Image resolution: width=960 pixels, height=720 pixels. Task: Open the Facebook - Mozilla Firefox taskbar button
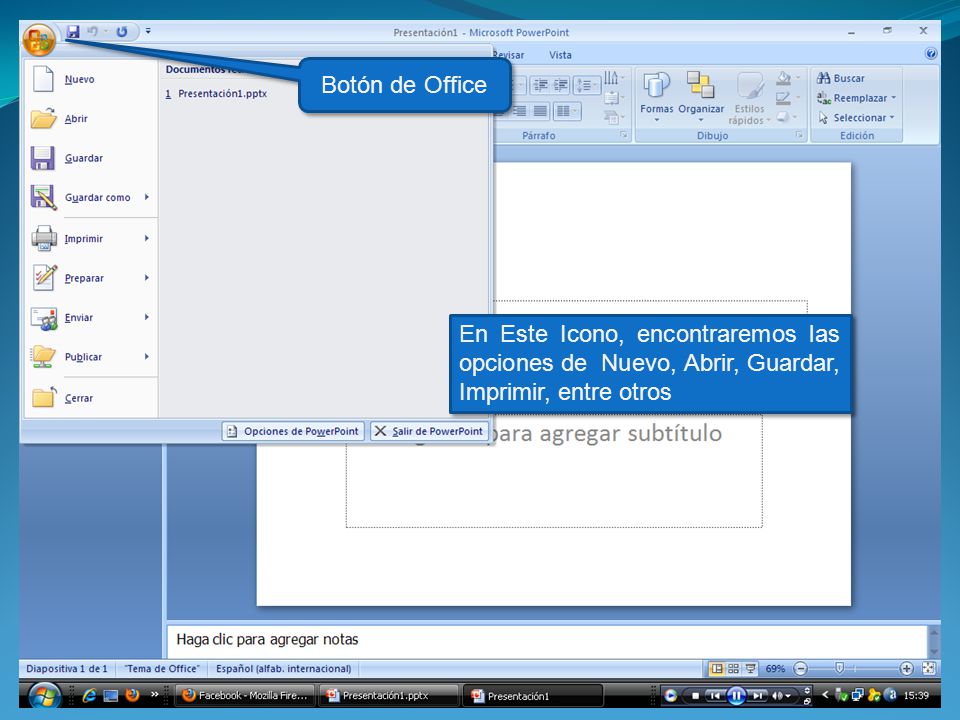[x=246, y=696]
